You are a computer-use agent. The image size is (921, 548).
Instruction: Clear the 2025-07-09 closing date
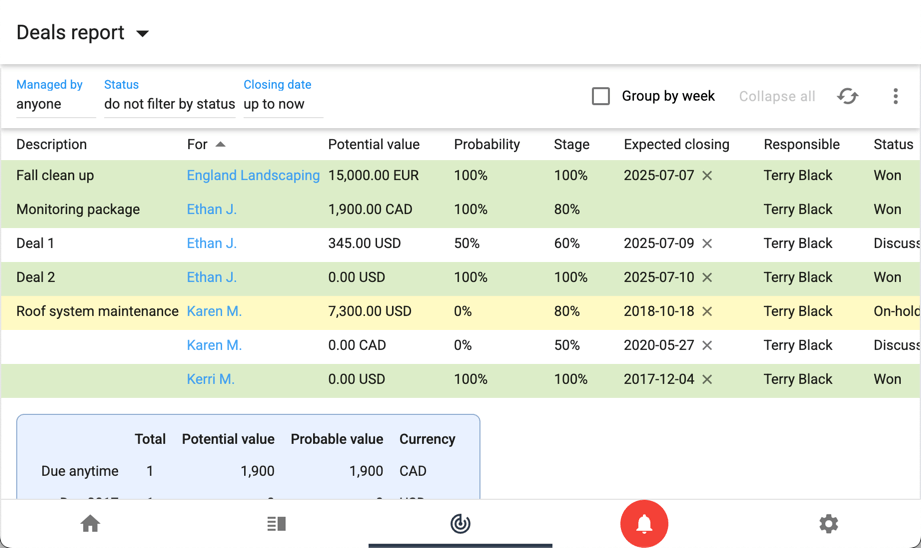click(707, 244)
